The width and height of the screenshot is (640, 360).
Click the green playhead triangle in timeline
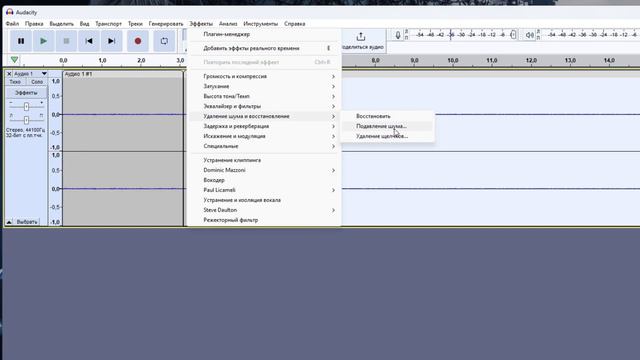click(x=15, y=60)
